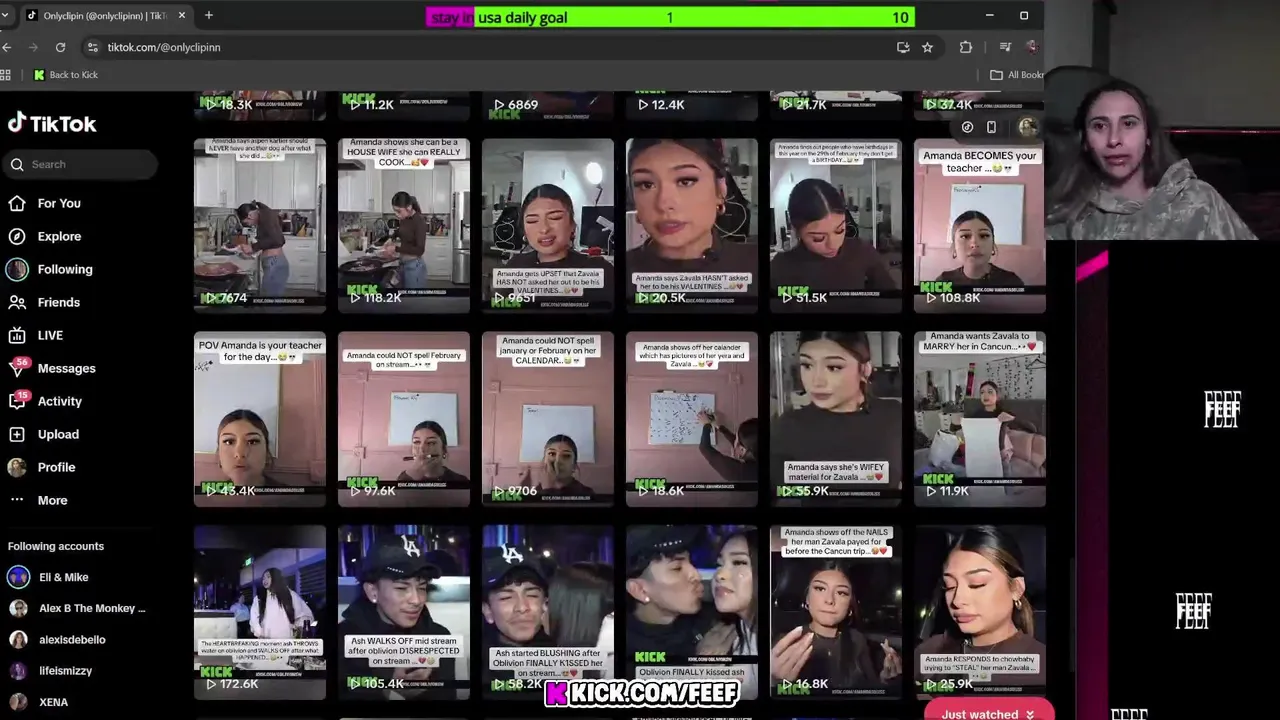Open the browser apps grid icon
The height and width of the screenshot is (720, 1280).
(6, 75)
